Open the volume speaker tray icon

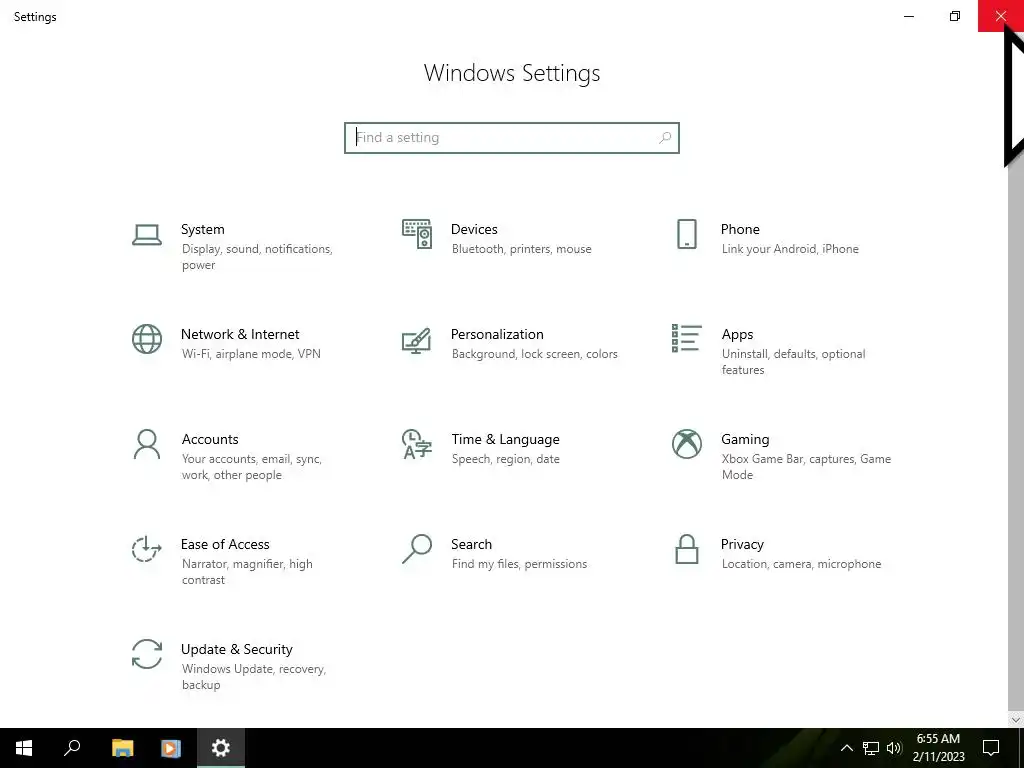tap(895, 748)
